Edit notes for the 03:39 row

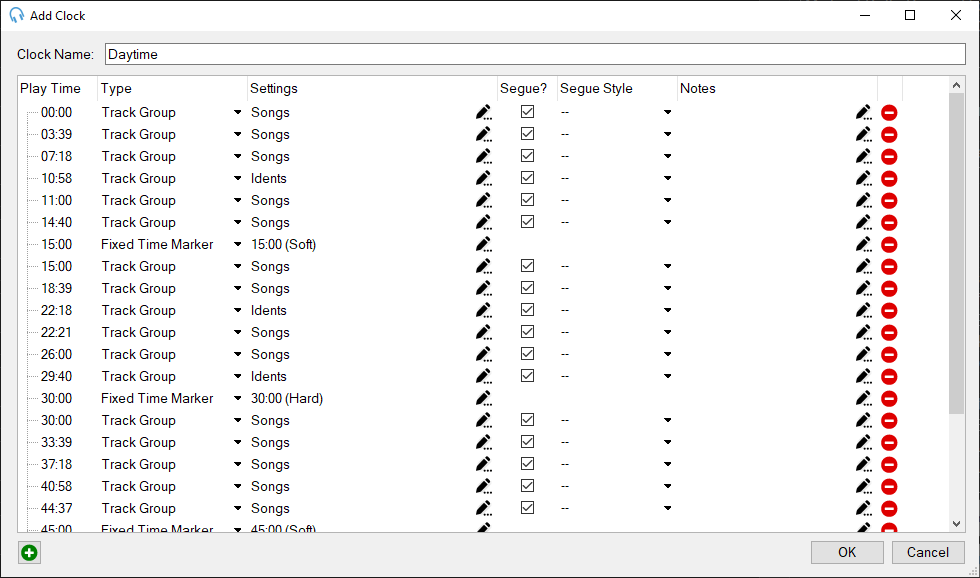tap(864, 135)
